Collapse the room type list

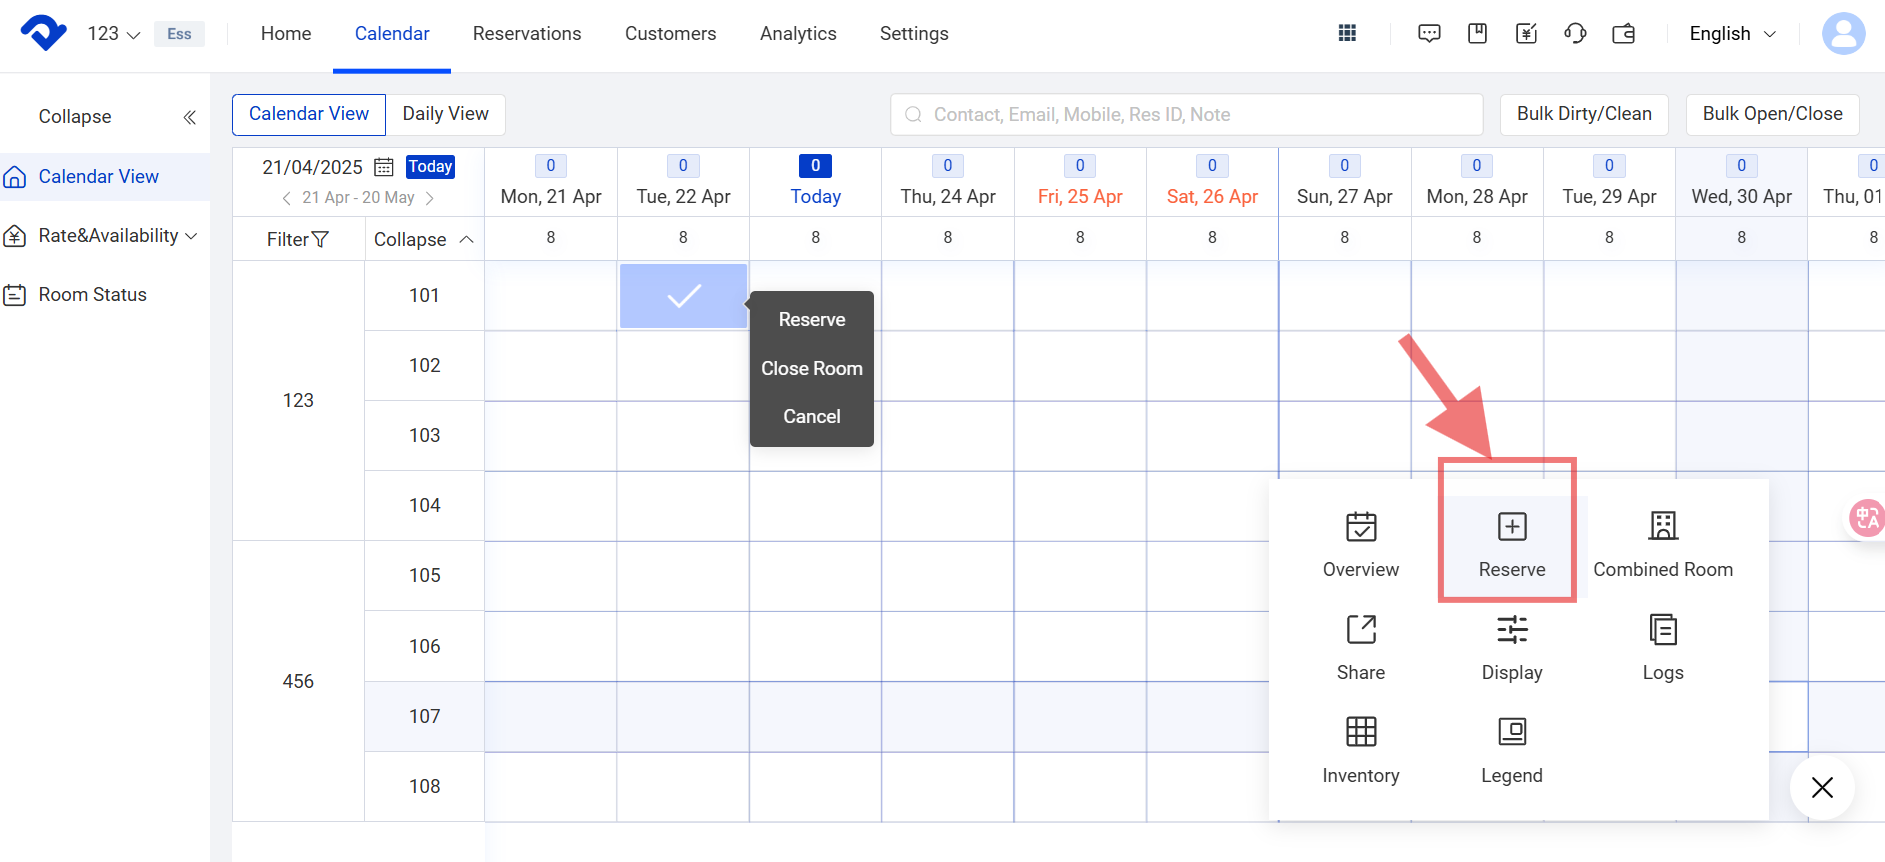423,240
